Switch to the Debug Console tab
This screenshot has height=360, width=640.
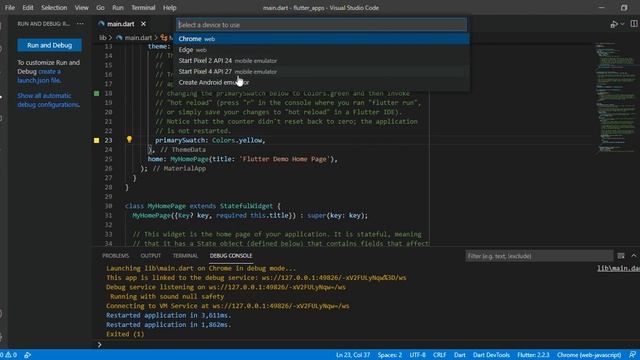coord(231,256)
